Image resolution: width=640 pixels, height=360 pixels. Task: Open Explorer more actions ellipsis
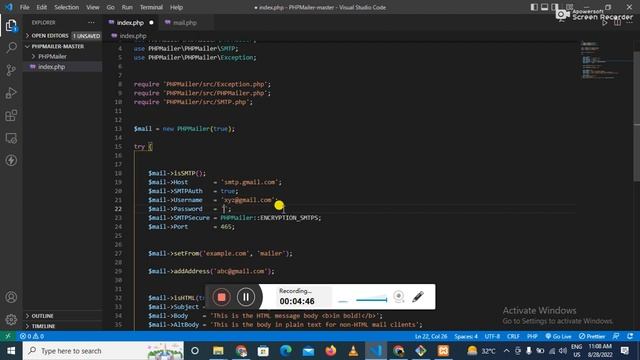pos(91,23)
